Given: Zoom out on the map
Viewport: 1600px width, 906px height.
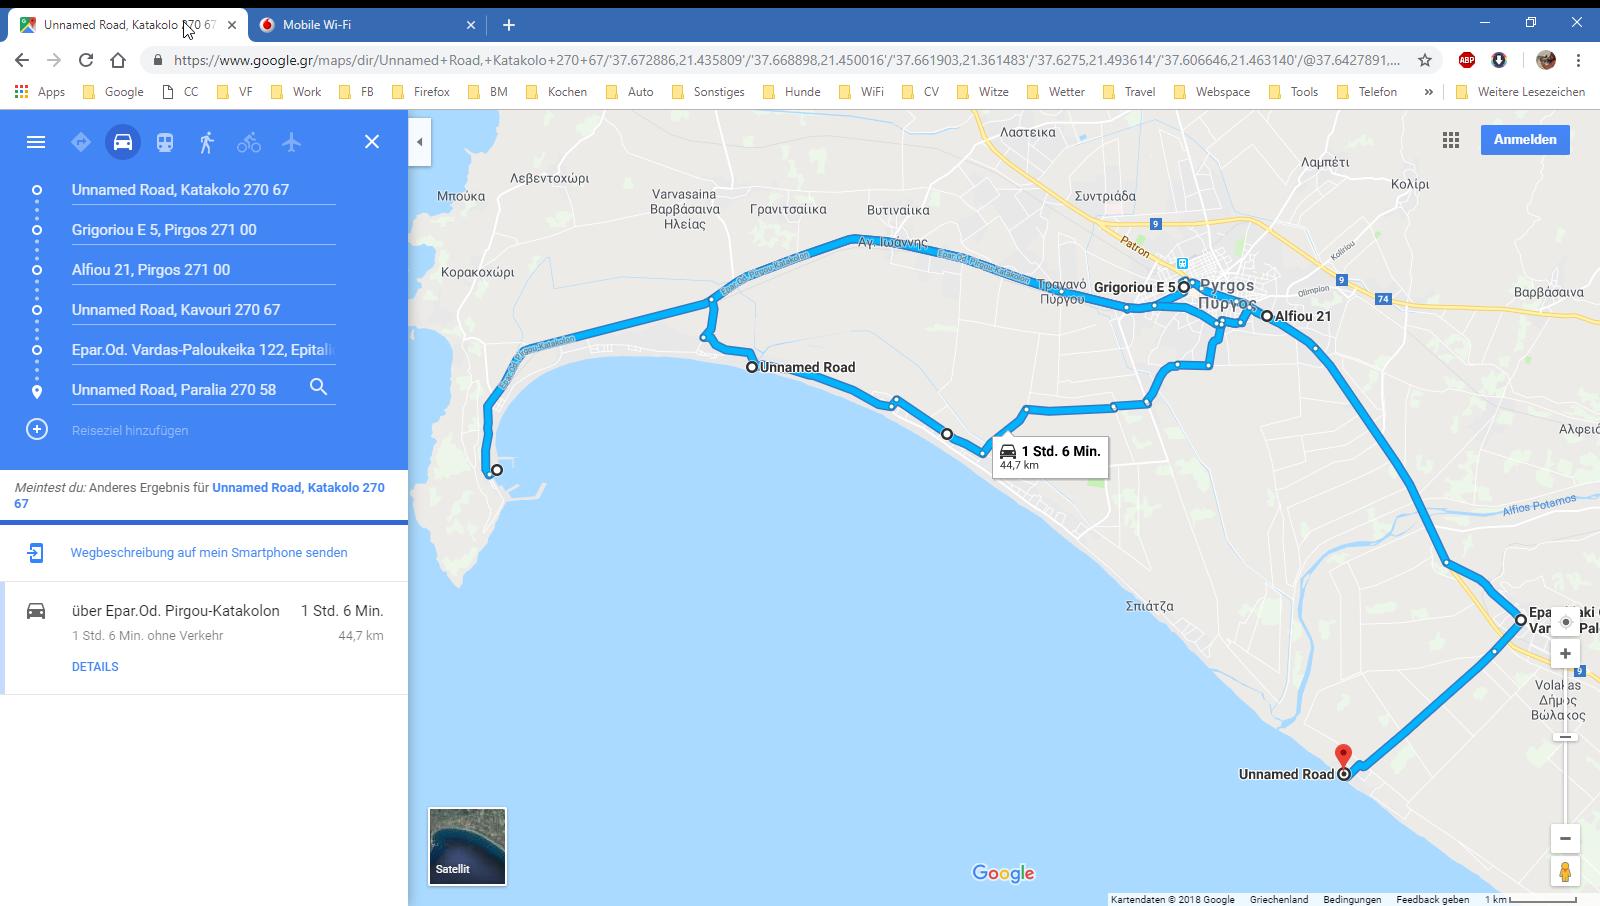Looking at the screenshot, I should [x=1565, y=838].
